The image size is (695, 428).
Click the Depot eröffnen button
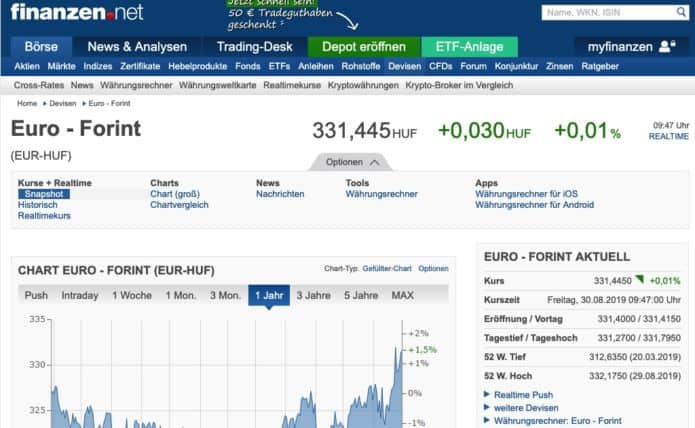click(363, 47)
